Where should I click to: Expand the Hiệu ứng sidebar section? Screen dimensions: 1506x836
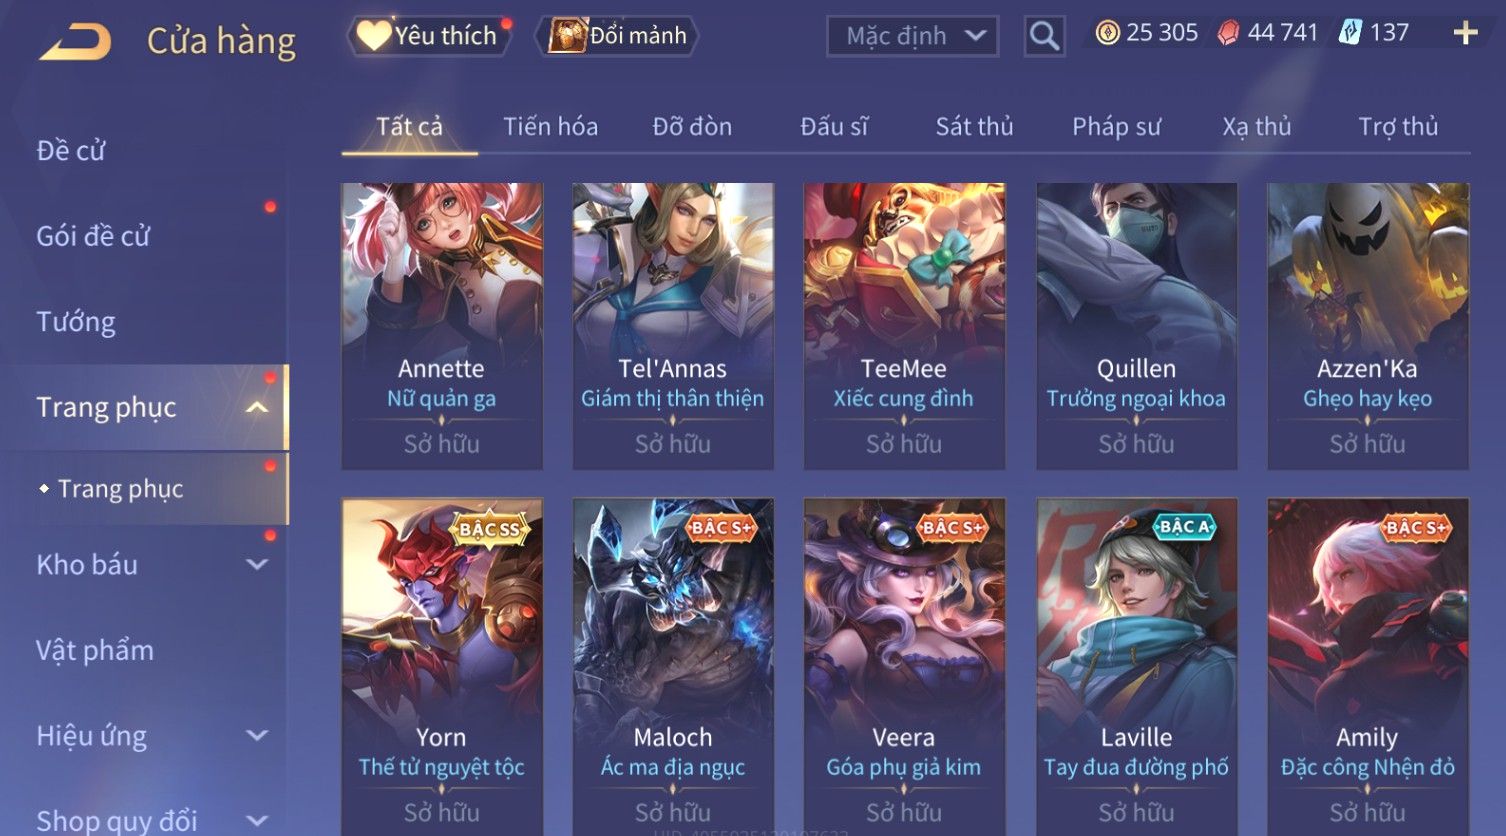tap(257, 735)
